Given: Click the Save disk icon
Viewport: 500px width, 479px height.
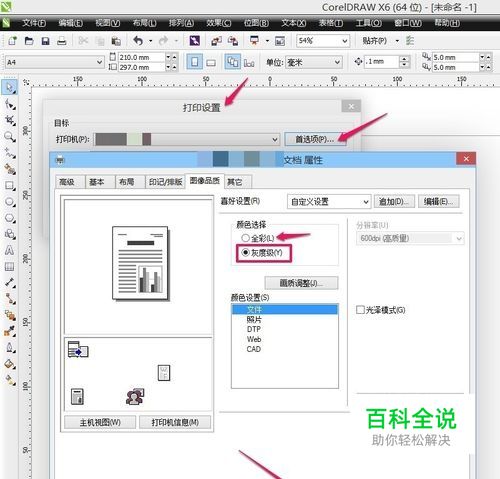Looking at the screenshot, I should (45, 41).
